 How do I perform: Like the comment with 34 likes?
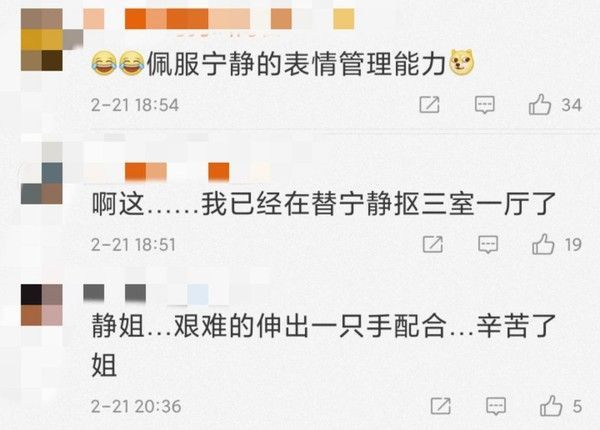tap(540, 104)
